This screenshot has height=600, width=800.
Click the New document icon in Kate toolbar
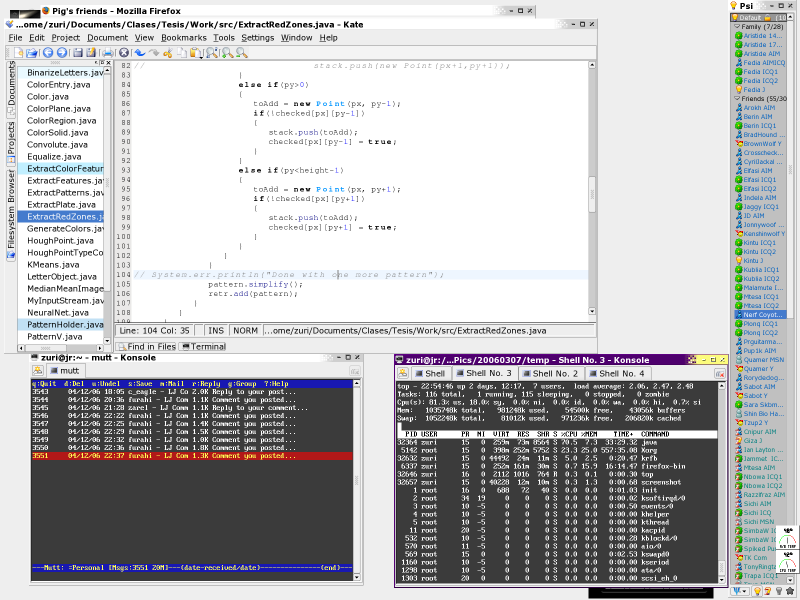click(x=18, y=52)
